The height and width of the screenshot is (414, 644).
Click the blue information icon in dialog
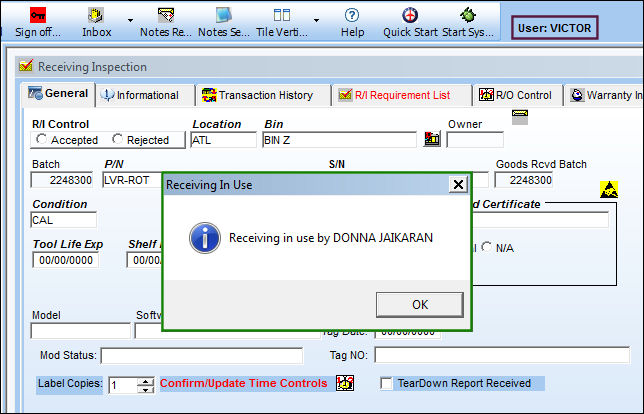(205, 238)
